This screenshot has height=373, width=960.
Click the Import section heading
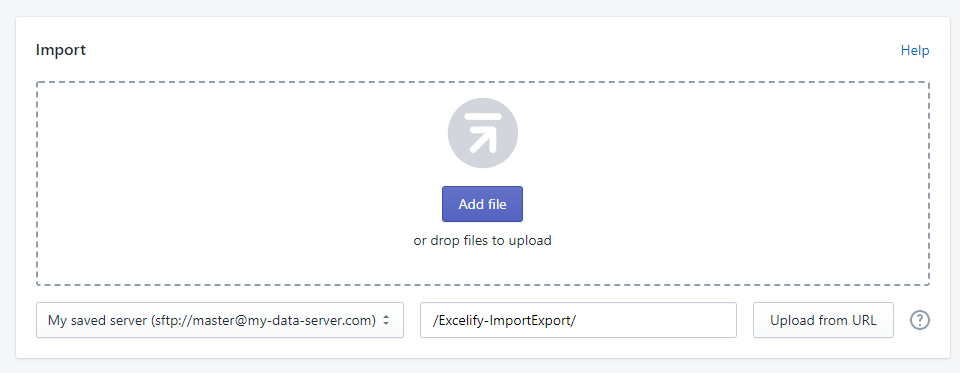click(x=61, y=50)
